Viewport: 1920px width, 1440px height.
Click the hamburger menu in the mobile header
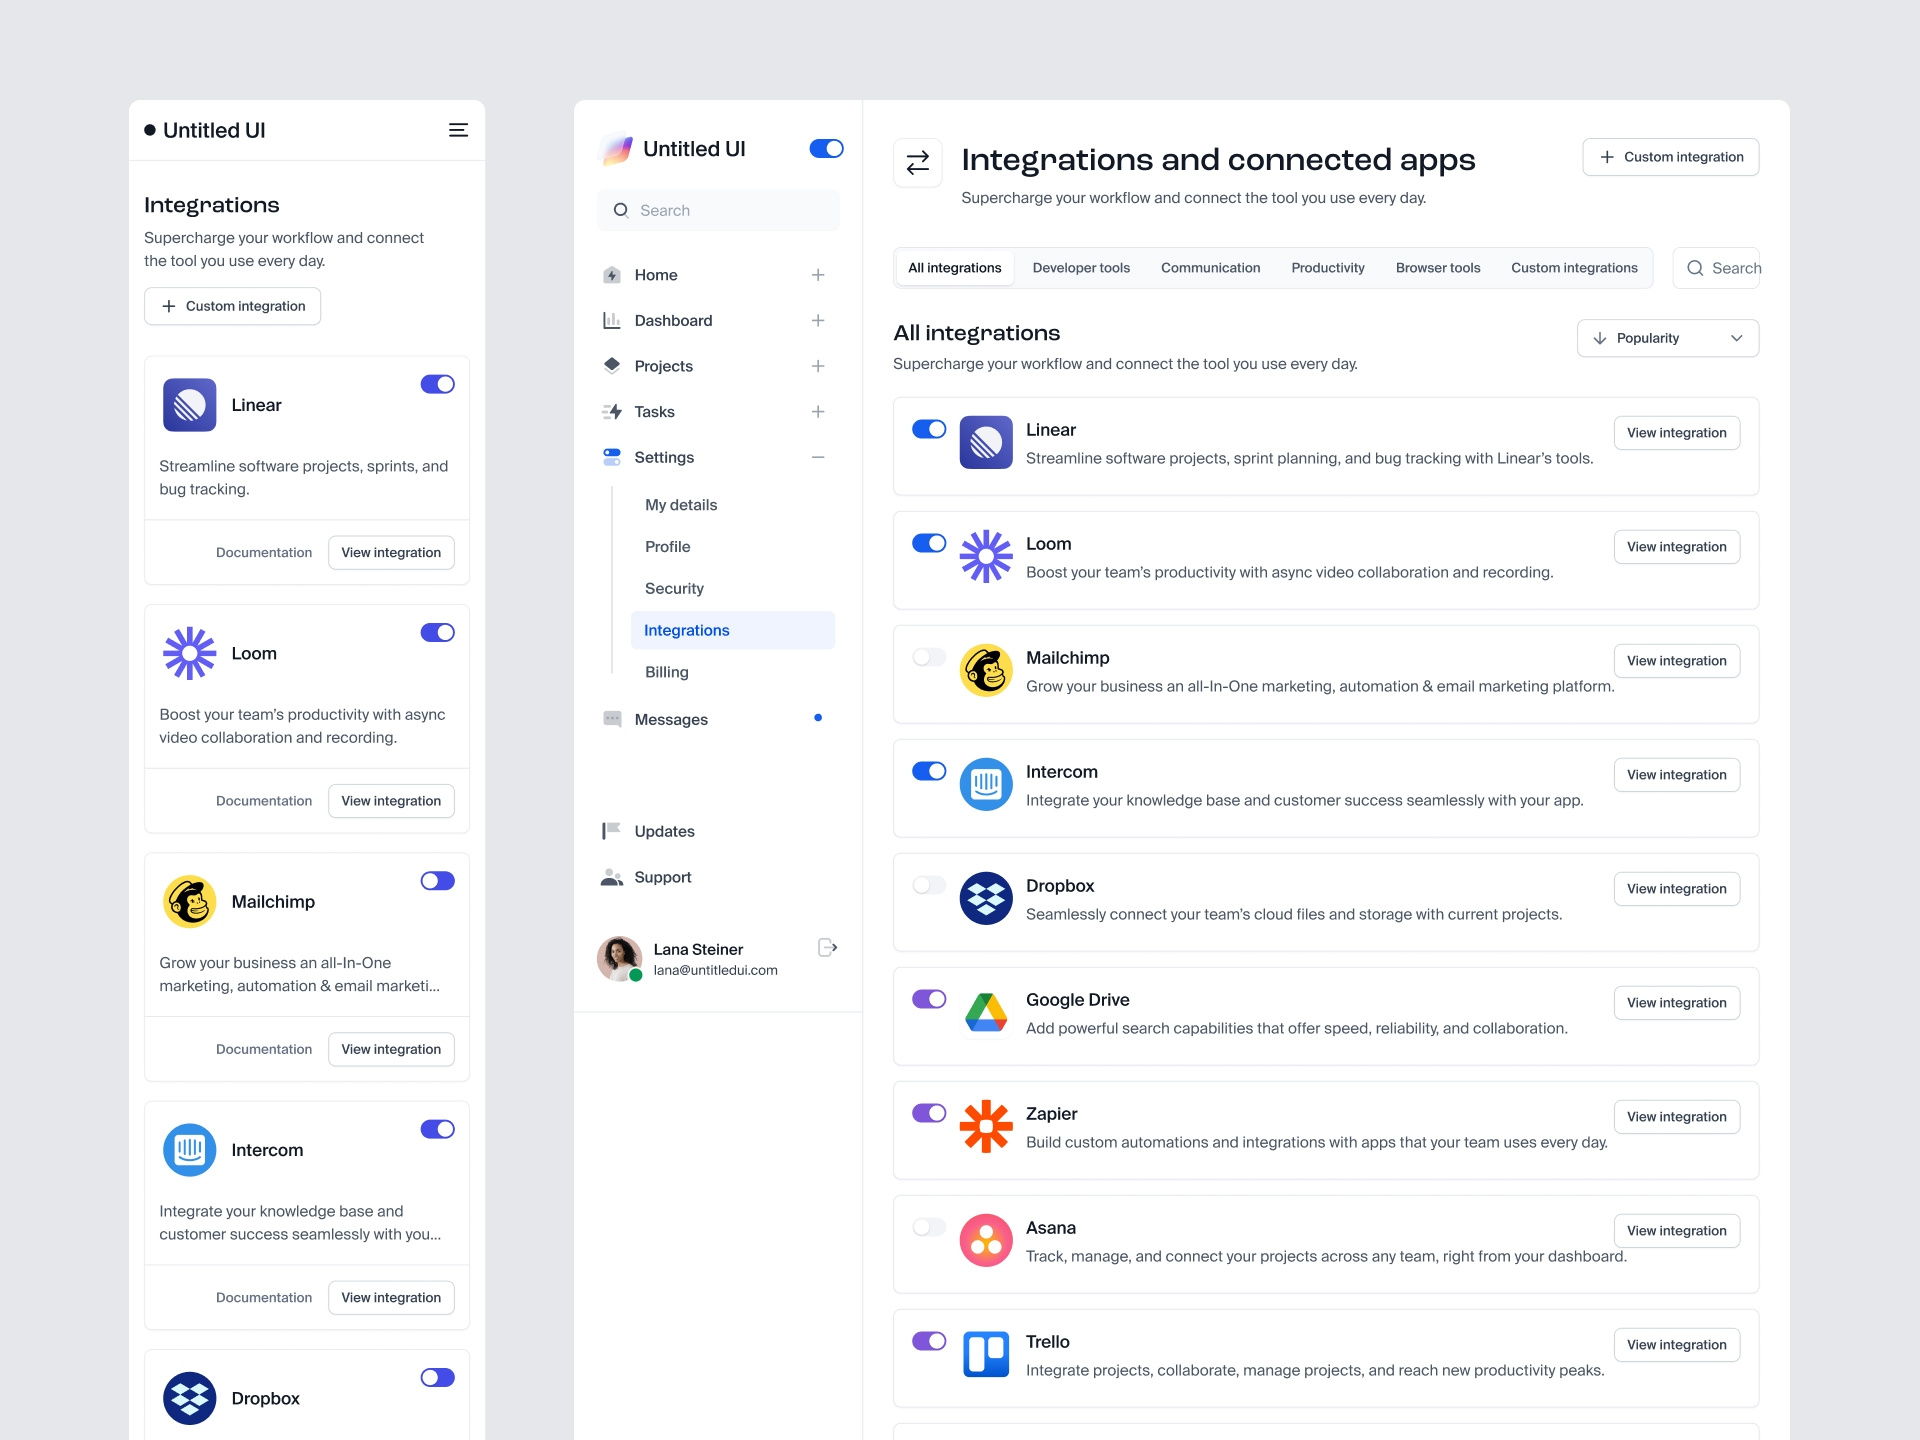point(459,130)
